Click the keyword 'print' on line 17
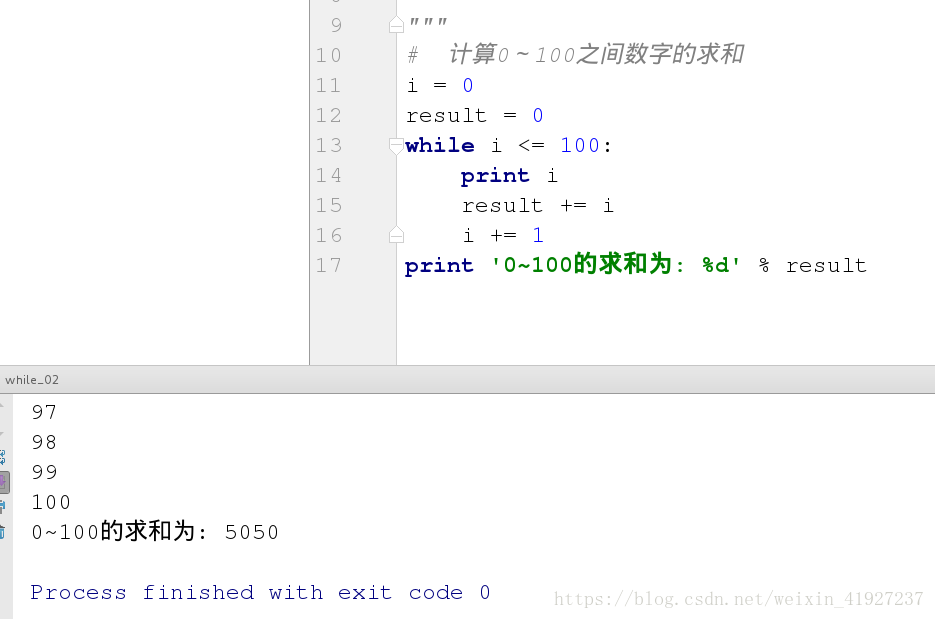The image size is (935, 619). tap(439, 265)
